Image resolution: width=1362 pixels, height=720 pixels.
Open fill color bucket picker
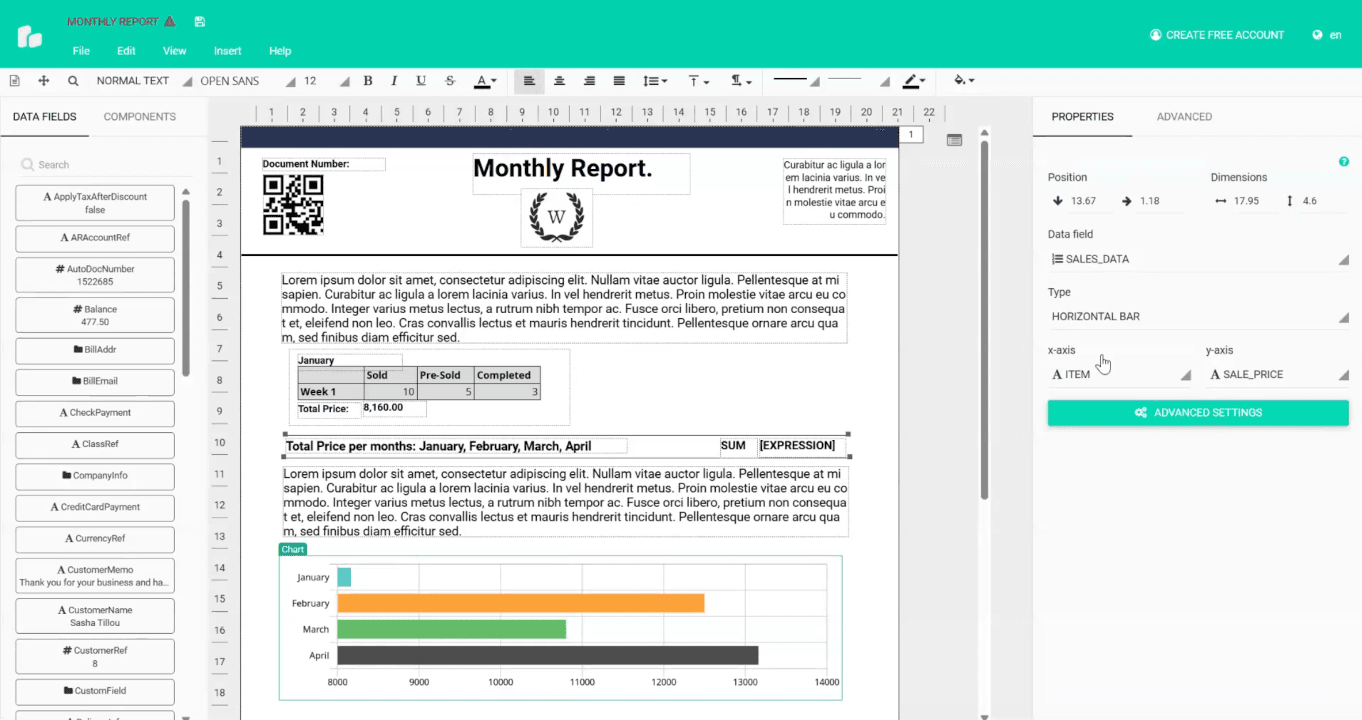click(964, 81)
